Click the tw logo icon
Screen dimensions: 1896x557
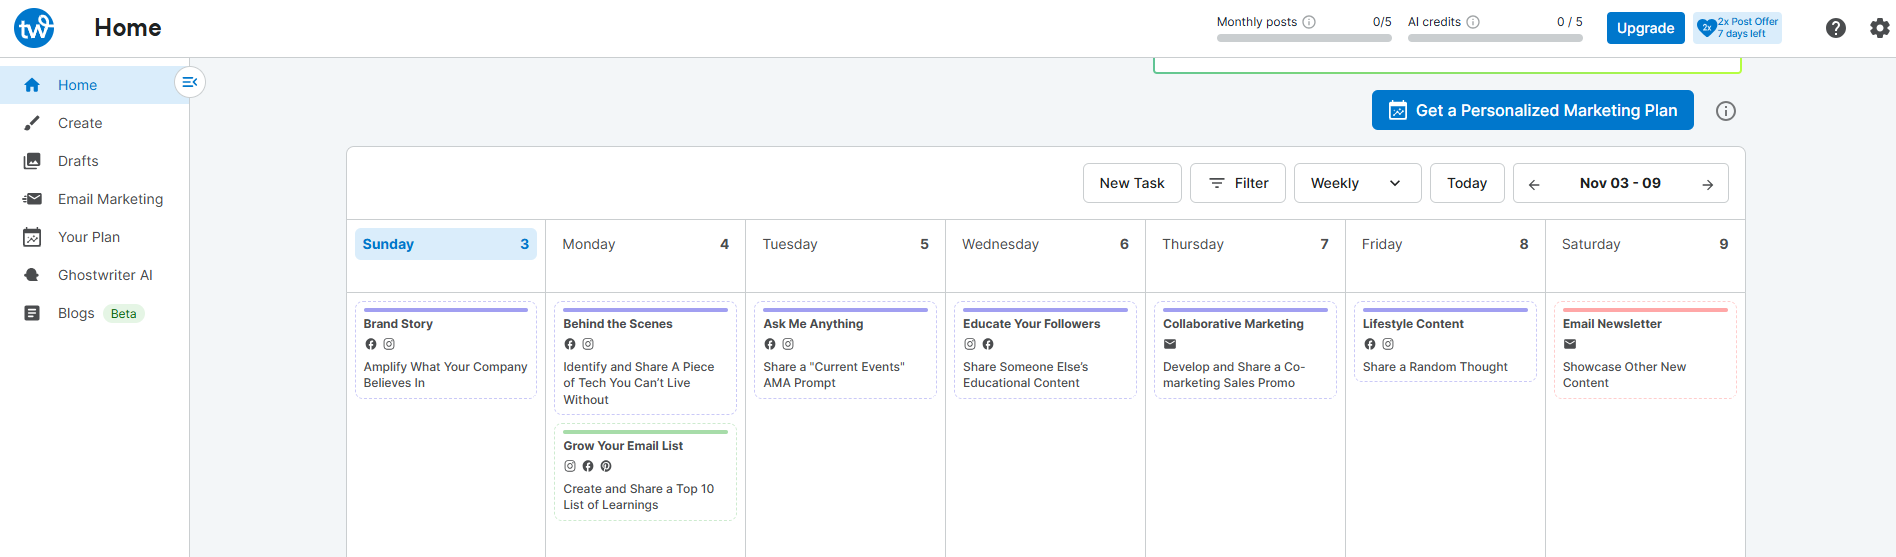(34, 28)
